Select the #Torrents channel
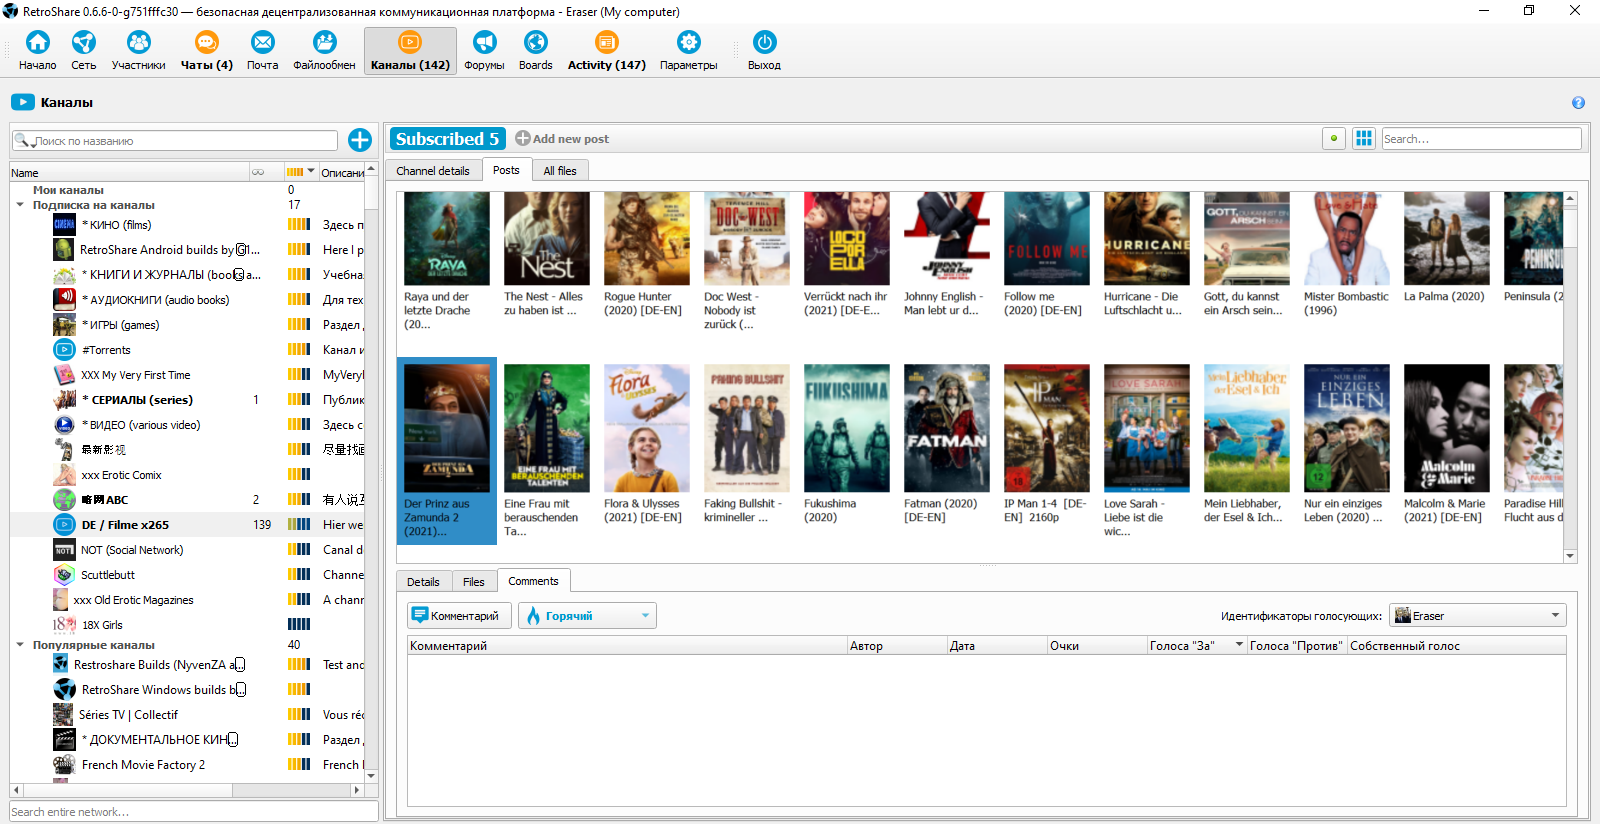Screen dimensions: 1600x824 click(187, 350)
